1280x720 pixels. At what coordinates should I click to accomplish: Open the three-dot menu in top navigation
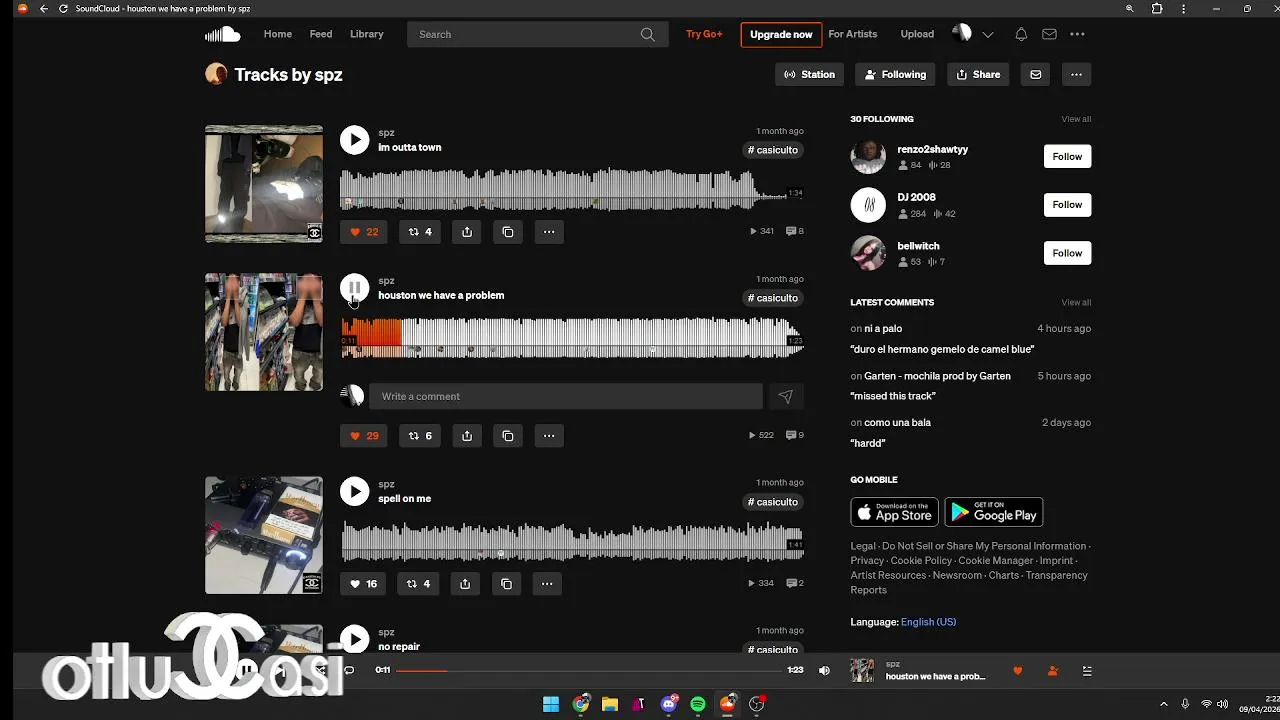point(1077,34)
